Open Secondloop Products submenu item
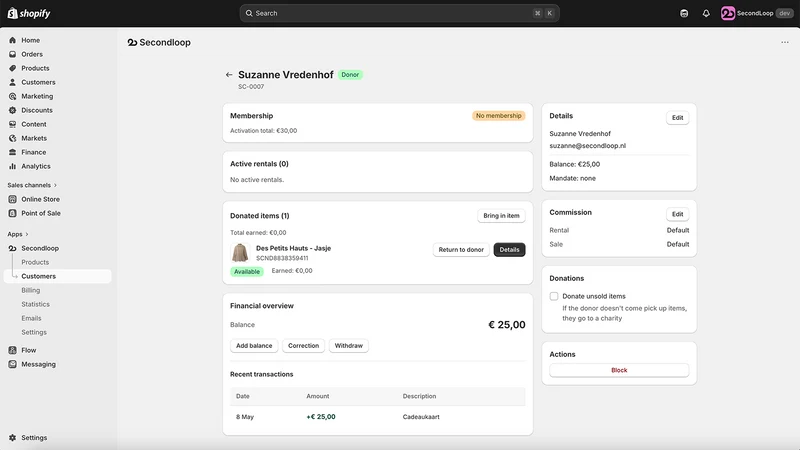This screenshot has width=800, height=450. click(x=35, y=262)
